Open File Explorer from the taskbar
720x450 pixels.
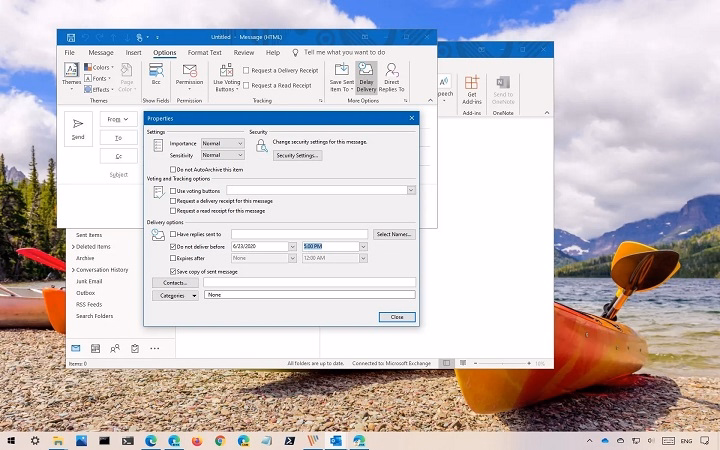pyautogui.click(x=58, y=441)
